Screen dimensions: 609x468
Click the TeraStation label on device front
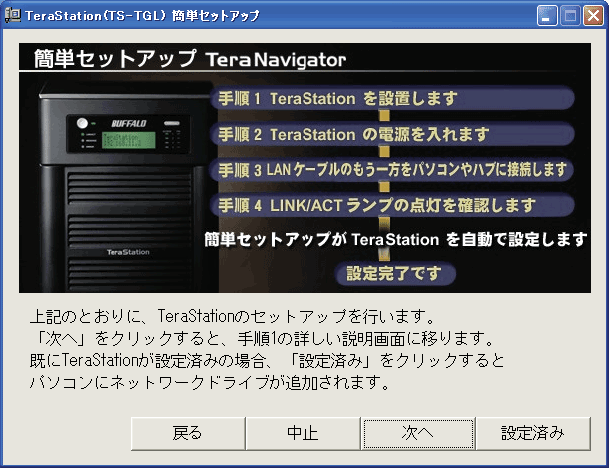[x=128, y=252]
